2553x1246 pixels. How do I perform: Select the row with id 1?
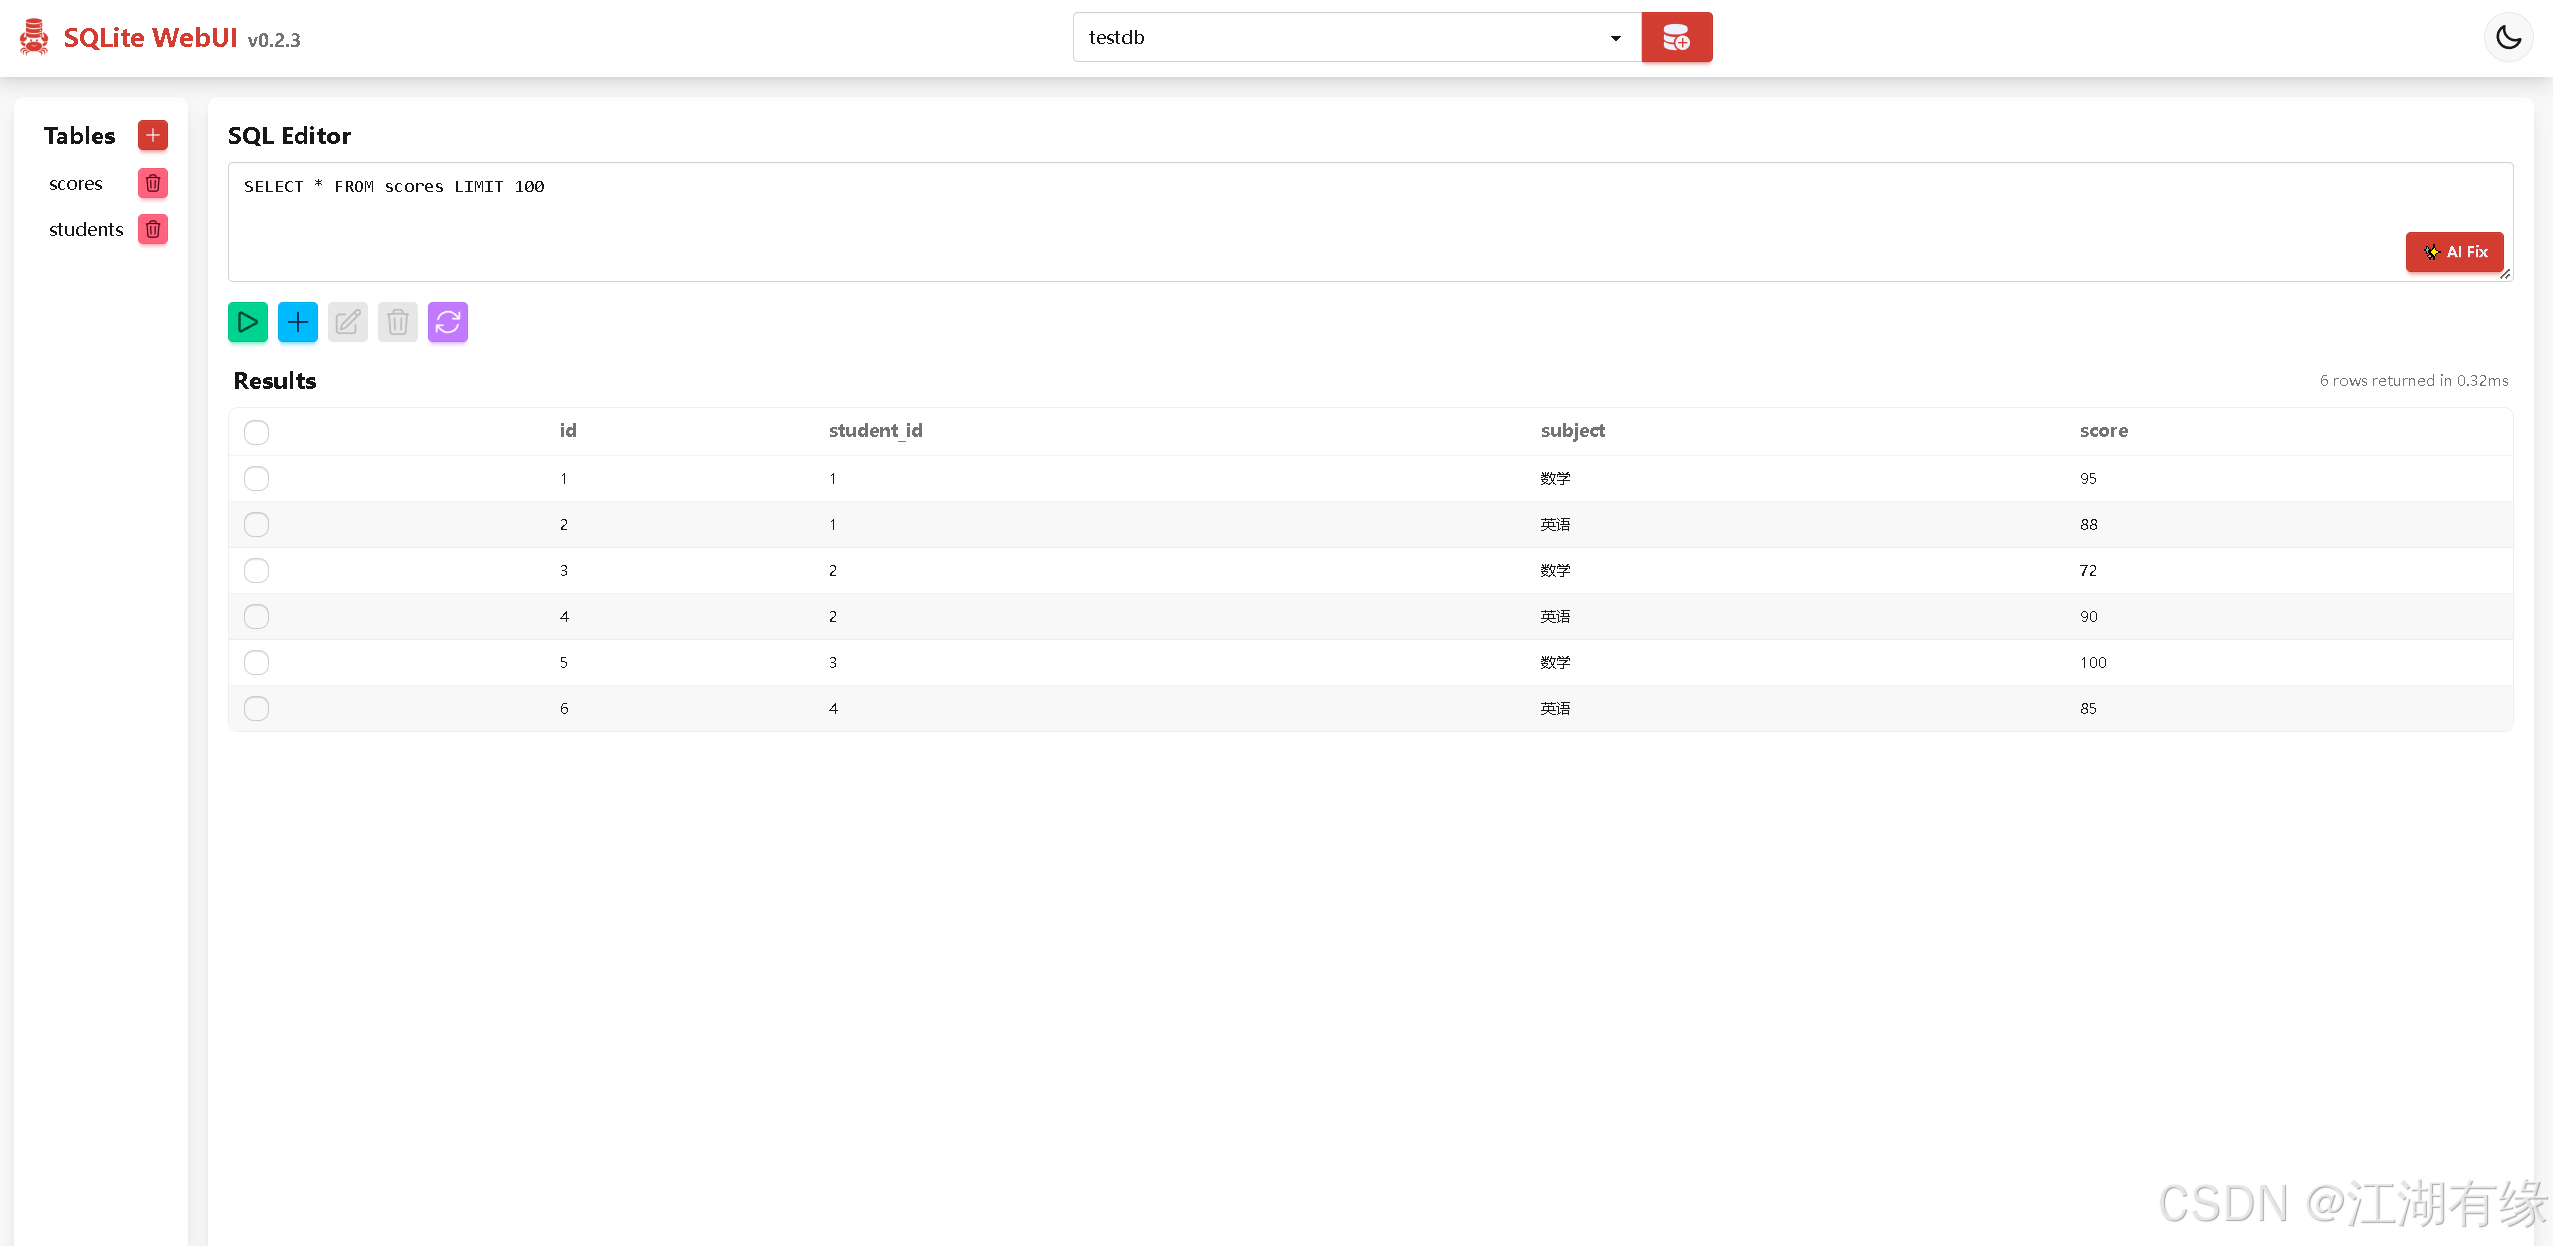(257, 478)
